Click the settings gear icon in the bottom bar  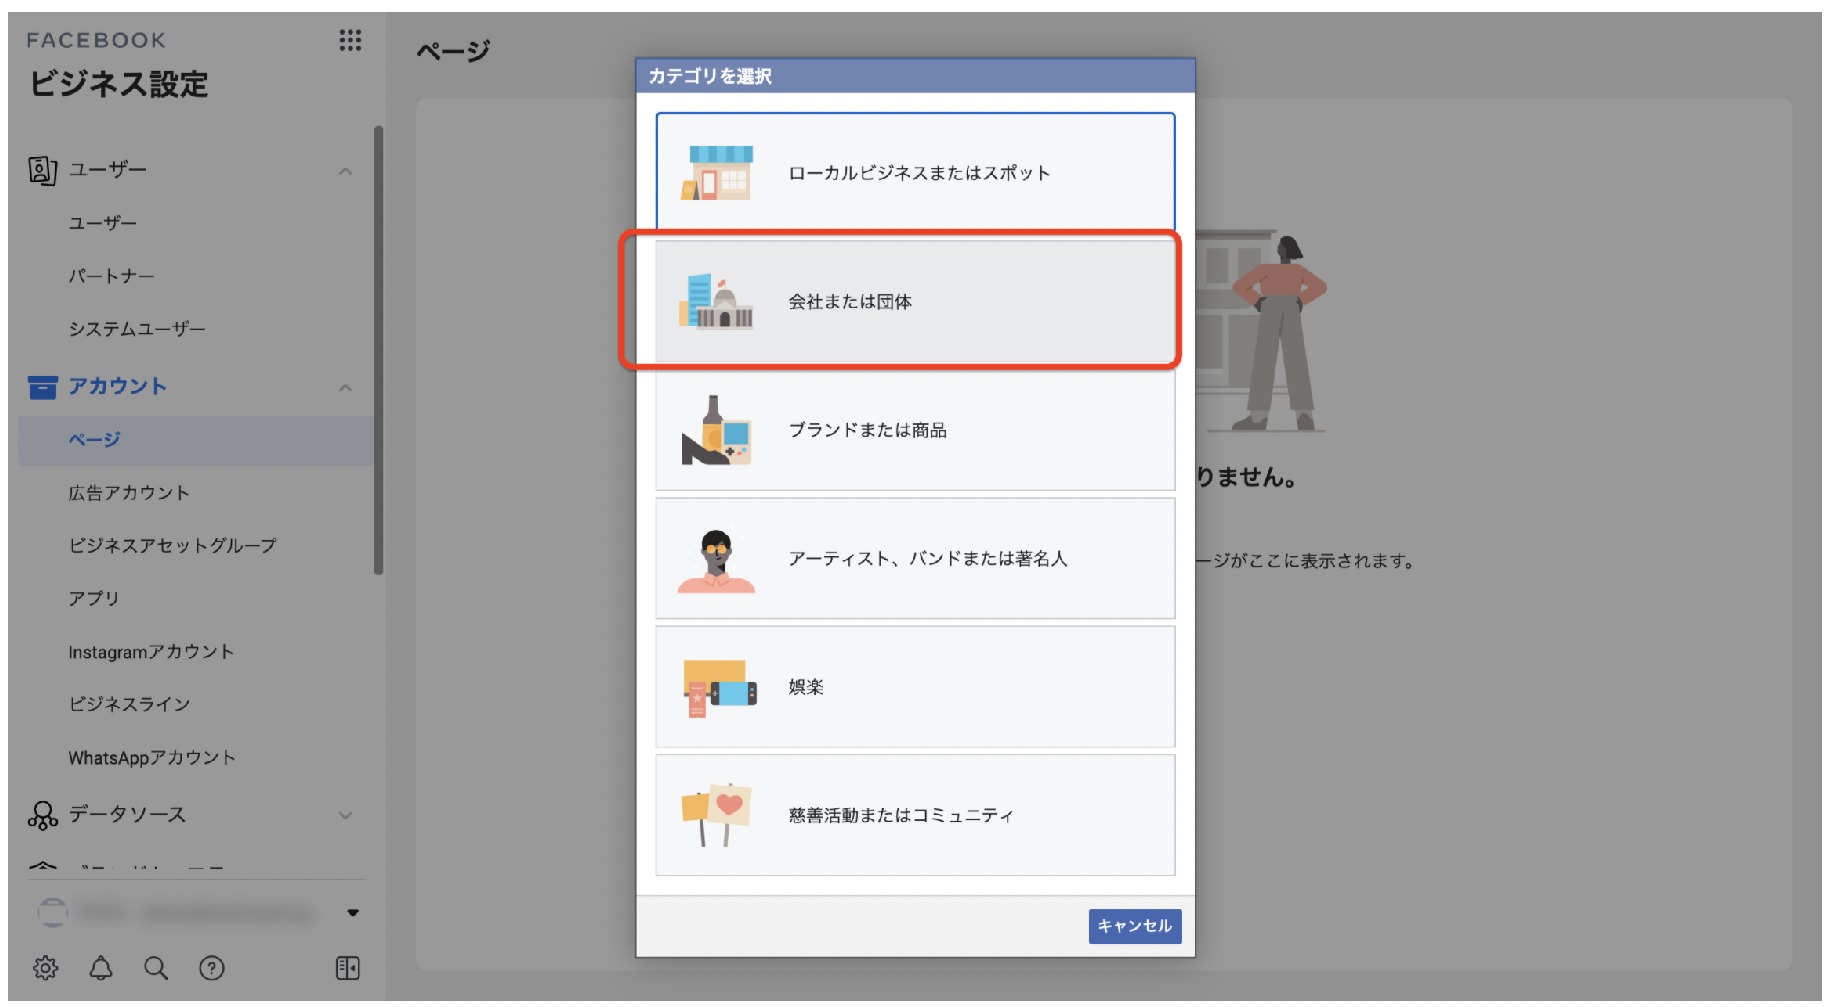(45, 968)
